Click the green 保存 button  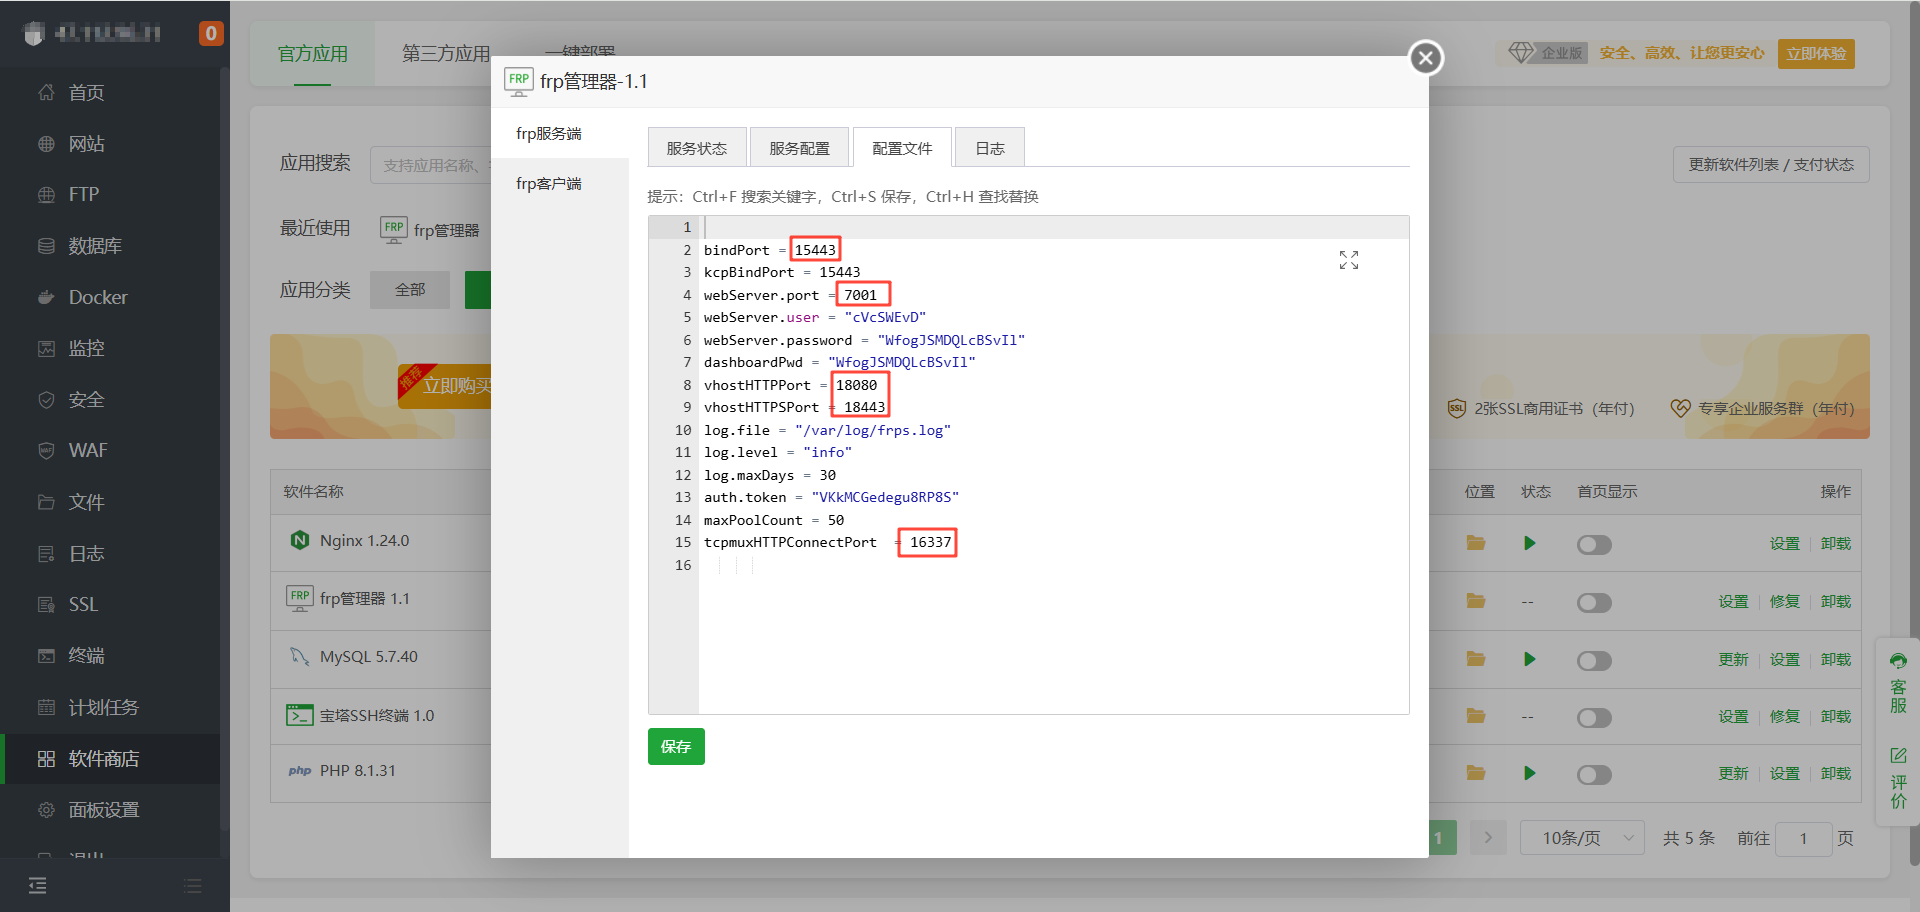[x=676, y=747]
